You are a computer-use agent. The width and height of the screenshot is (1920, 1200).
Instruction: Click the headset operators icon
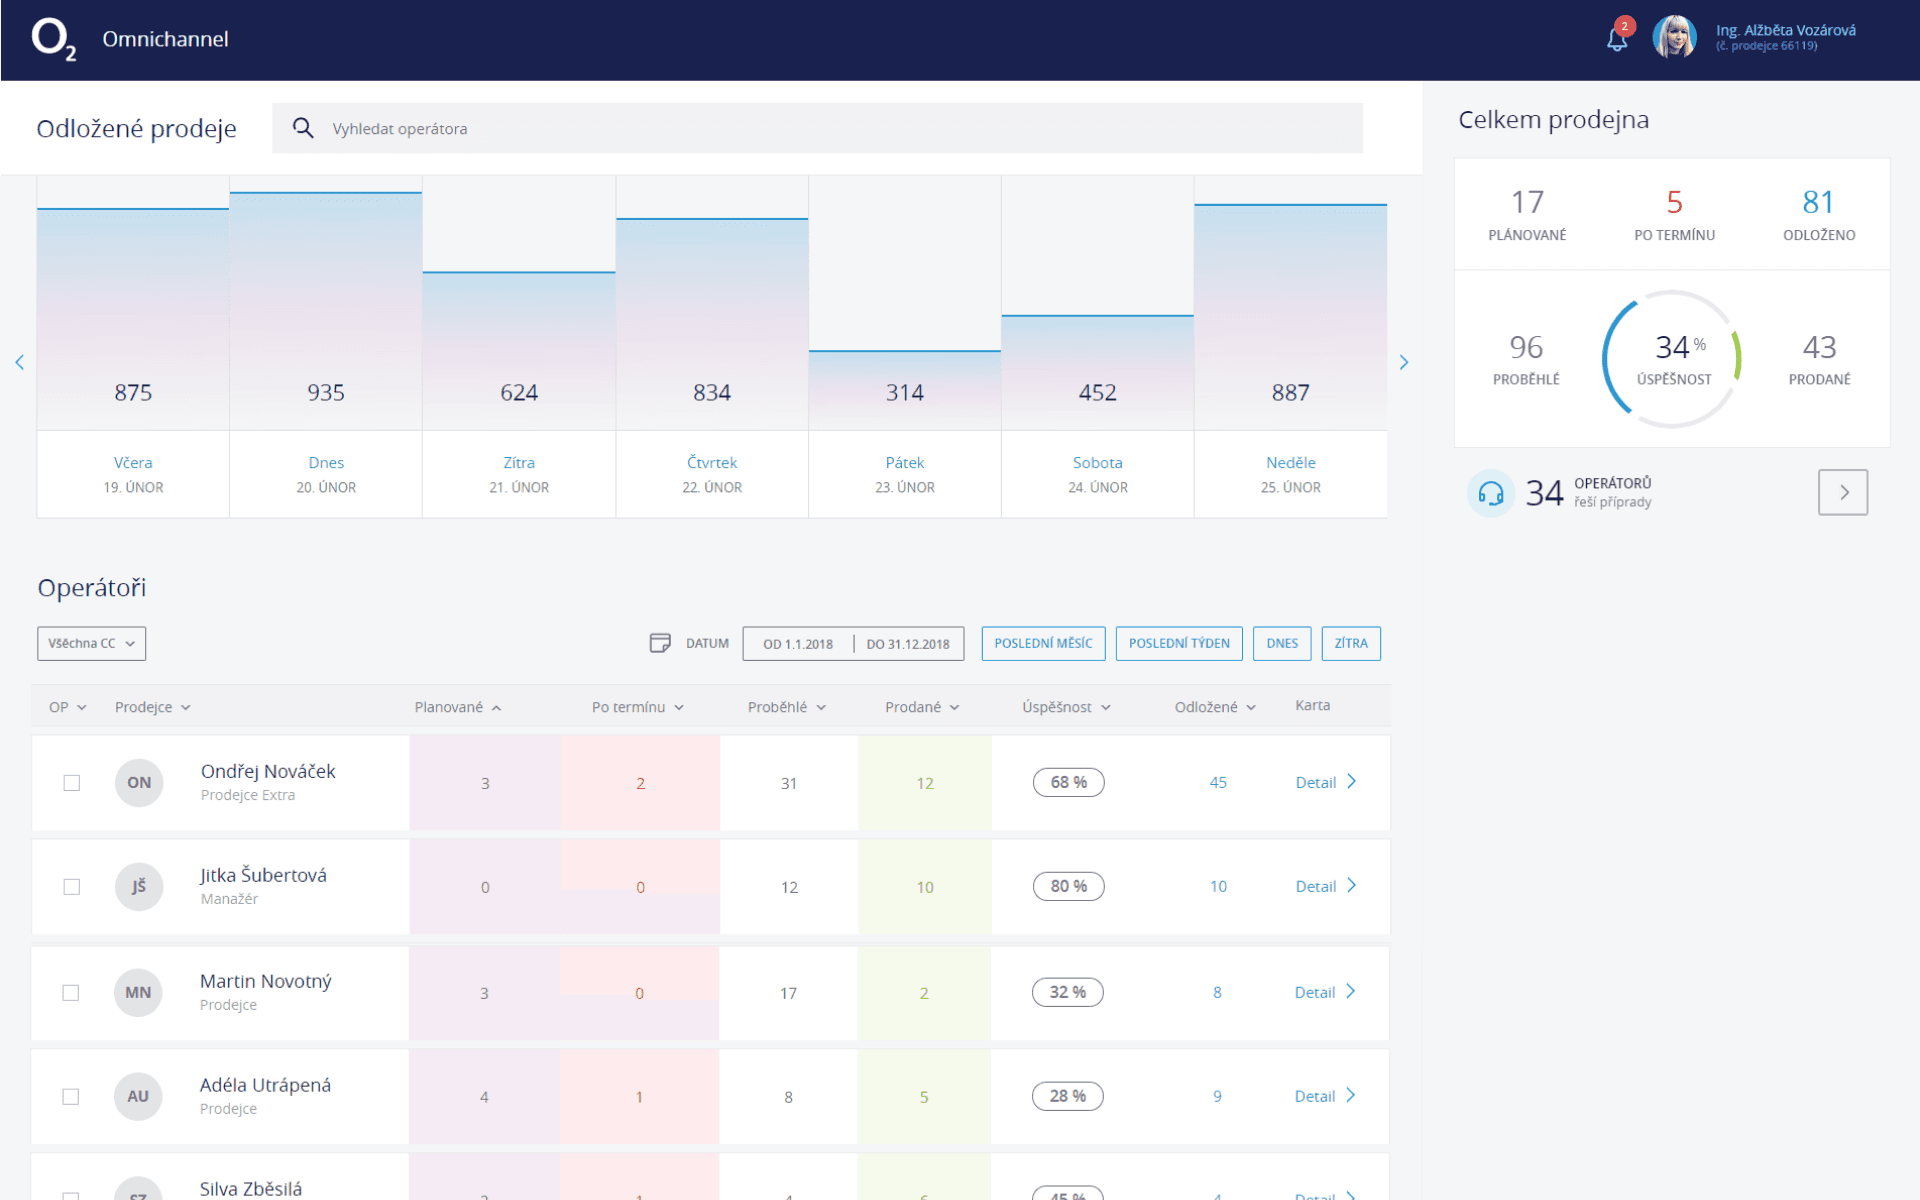coord(1490,493)
